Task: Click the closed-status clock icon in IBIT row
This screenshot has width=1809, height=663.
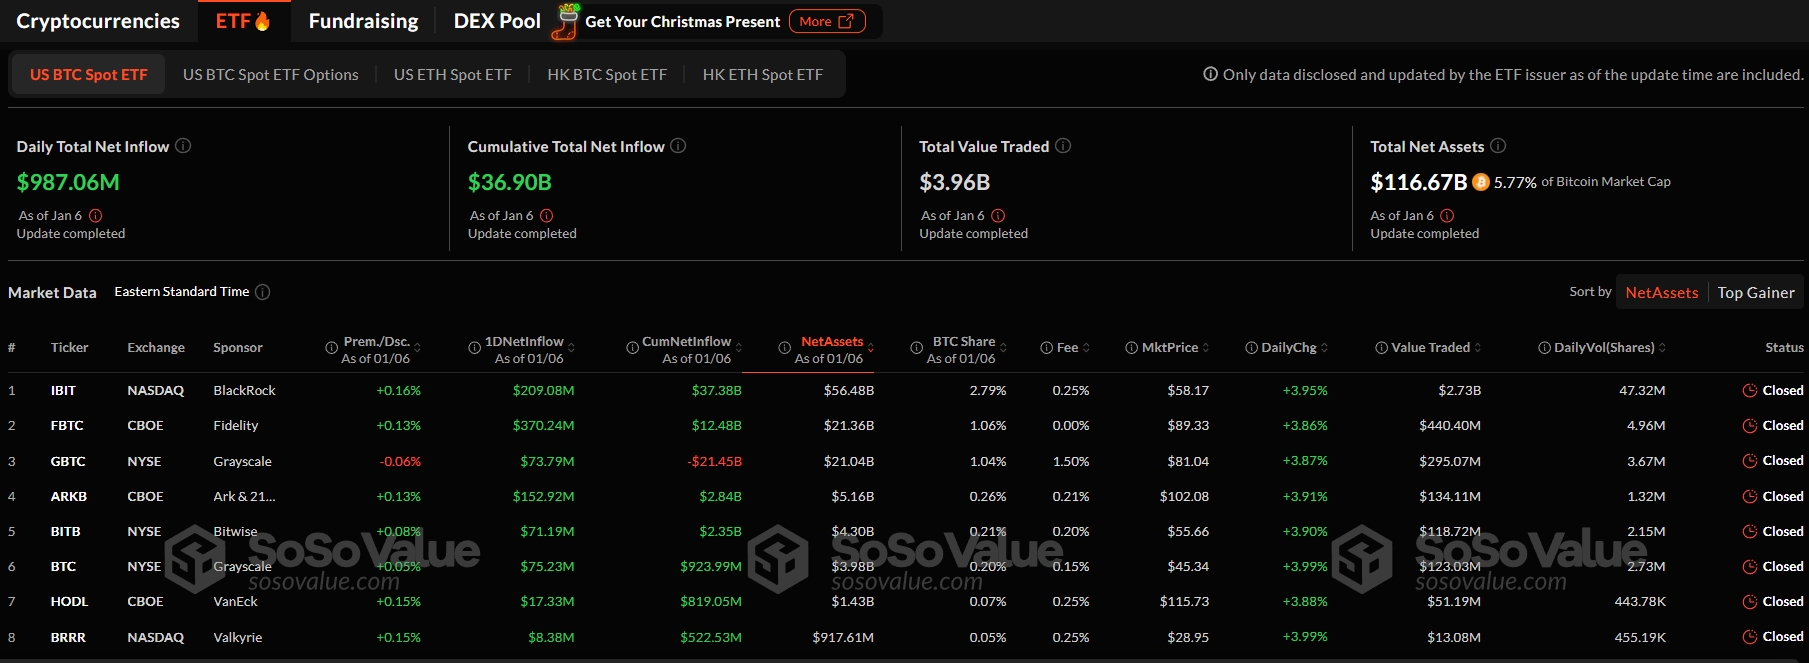Action: (x=1750, y=391)
